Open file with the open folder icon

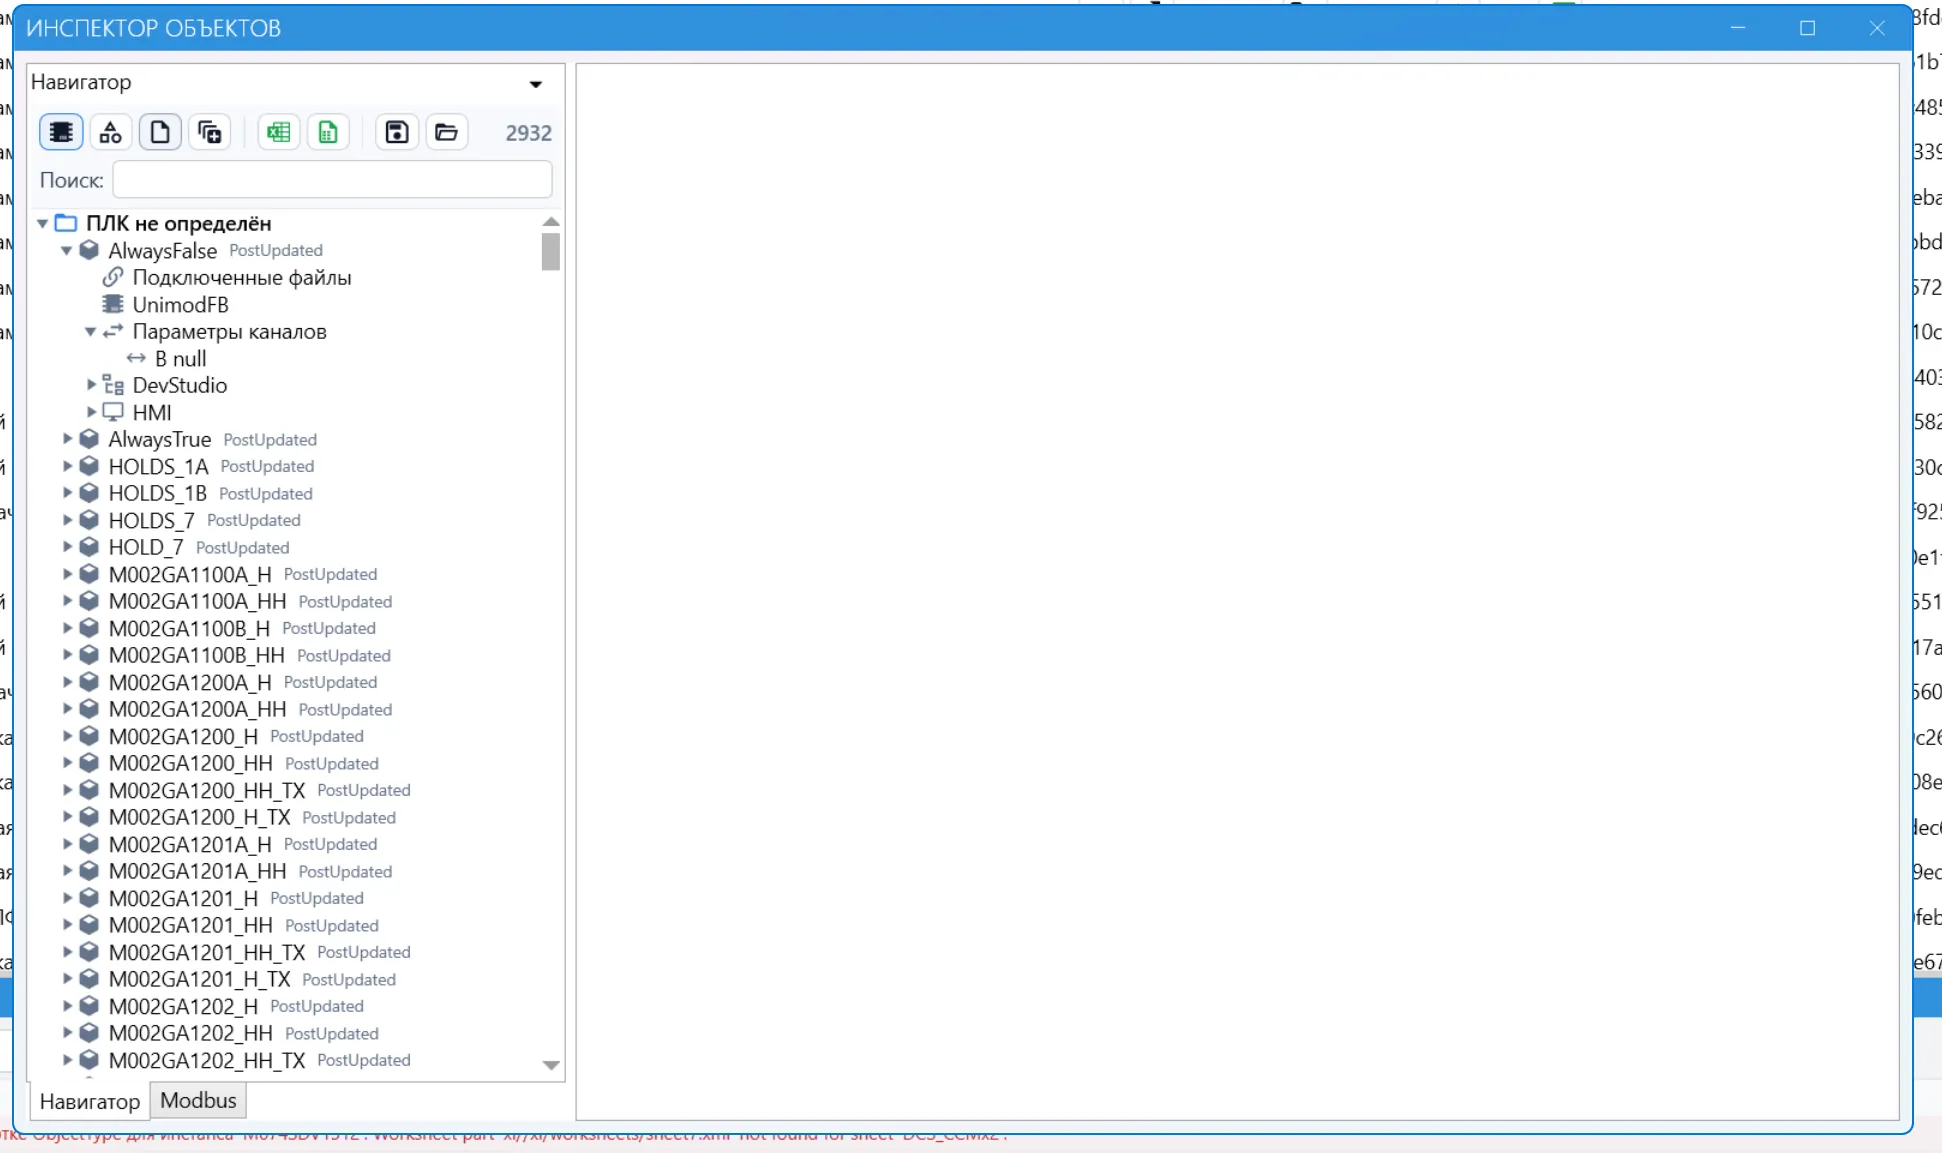point(446,132)
